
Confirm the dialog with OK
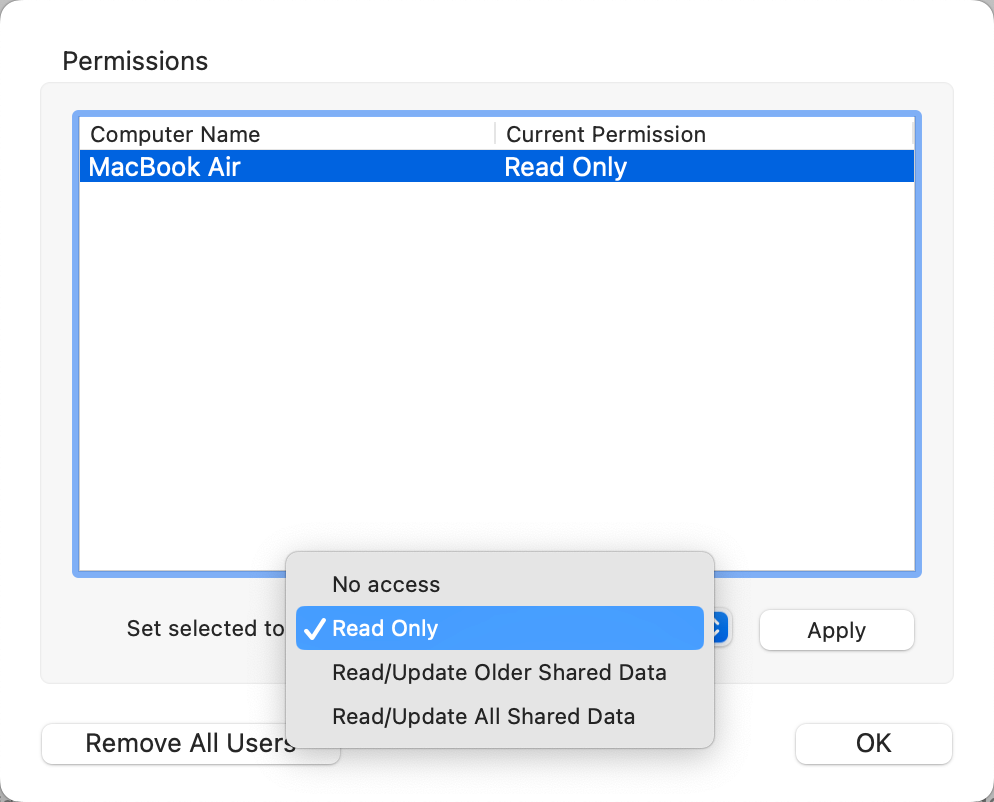tap(873, 744)
